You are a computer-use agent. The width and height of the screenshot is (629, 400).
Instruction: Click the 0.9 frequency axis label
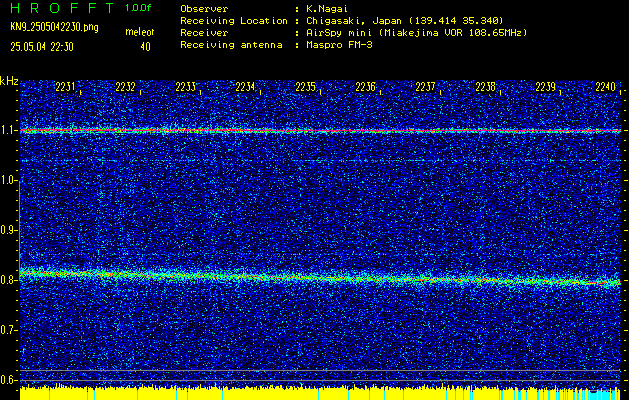coord(7,230)
